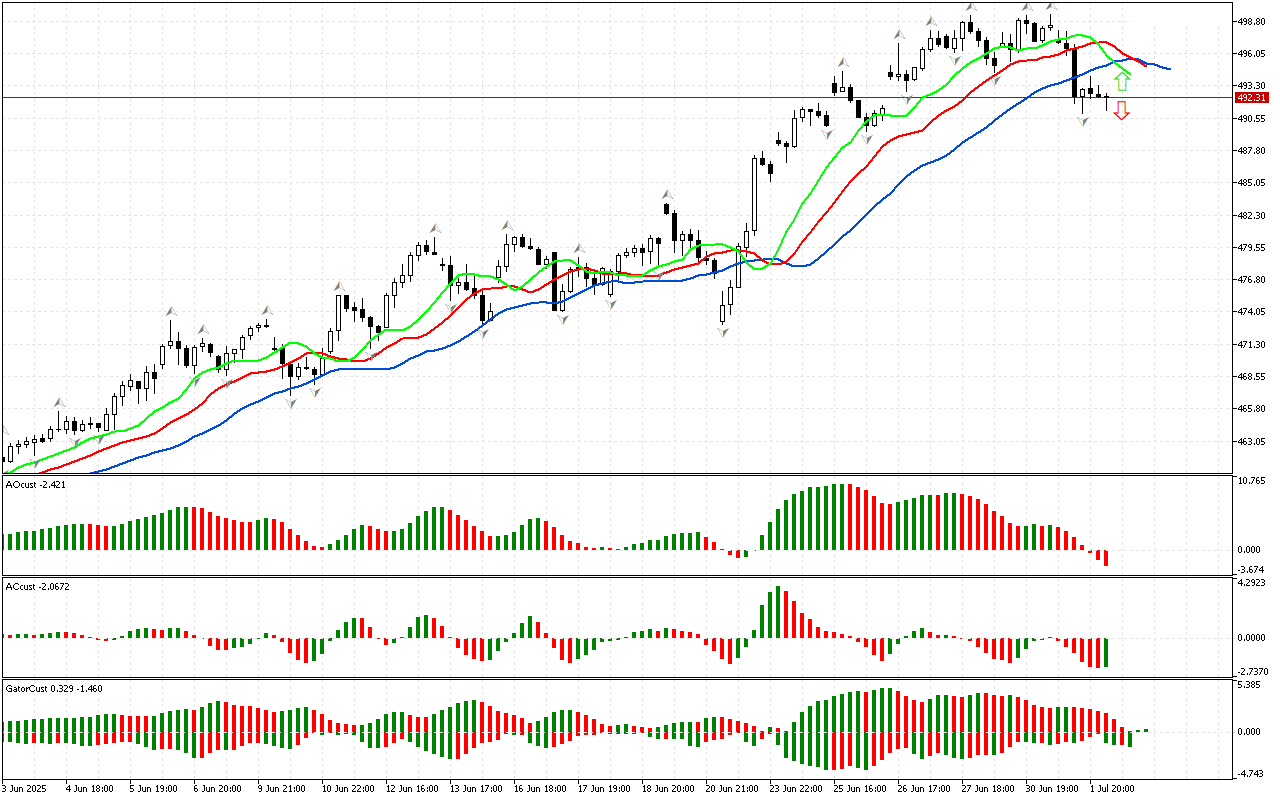Screen dimensions: 1280x800
Task: Click the 498.80 price scale value
Action: pos(1252,20)
